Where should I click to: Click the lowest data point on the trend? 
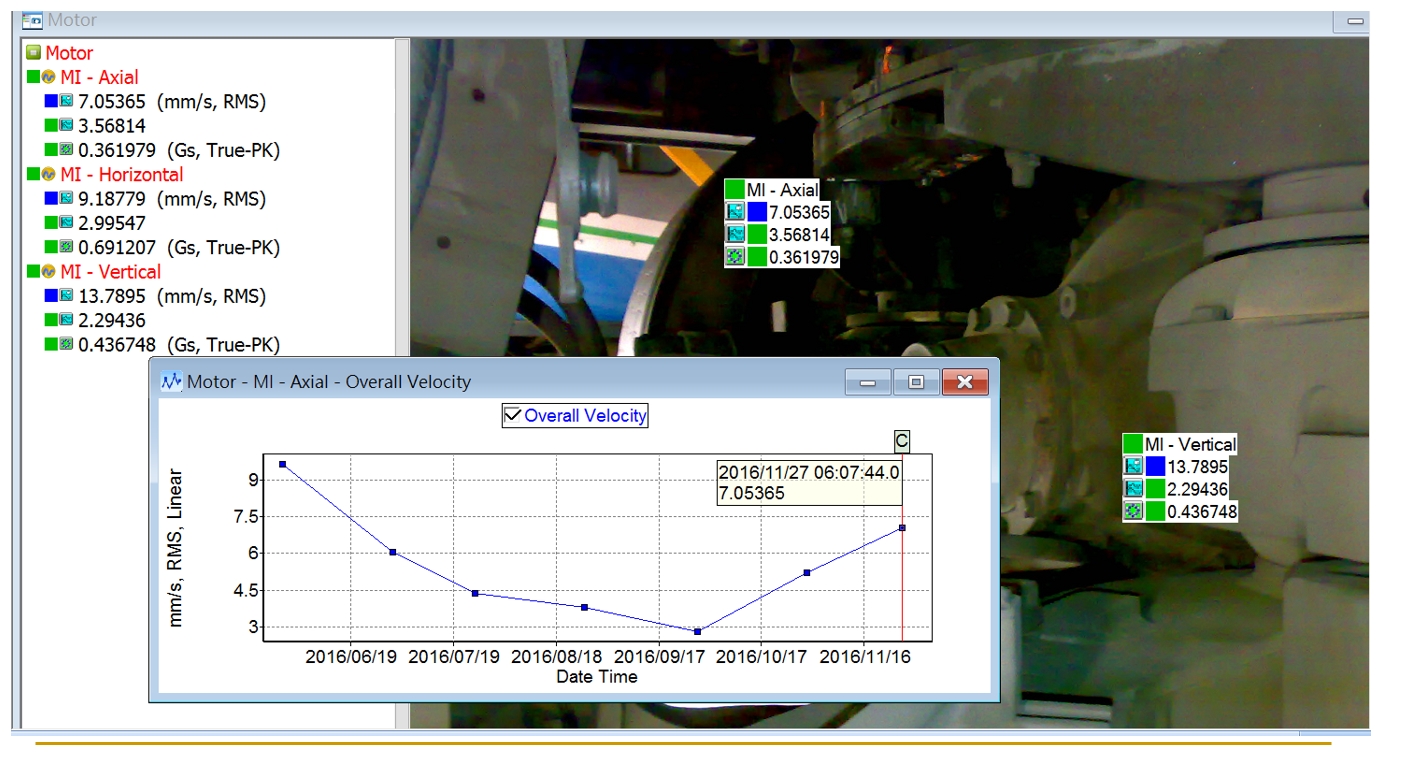tap(697, 631)
